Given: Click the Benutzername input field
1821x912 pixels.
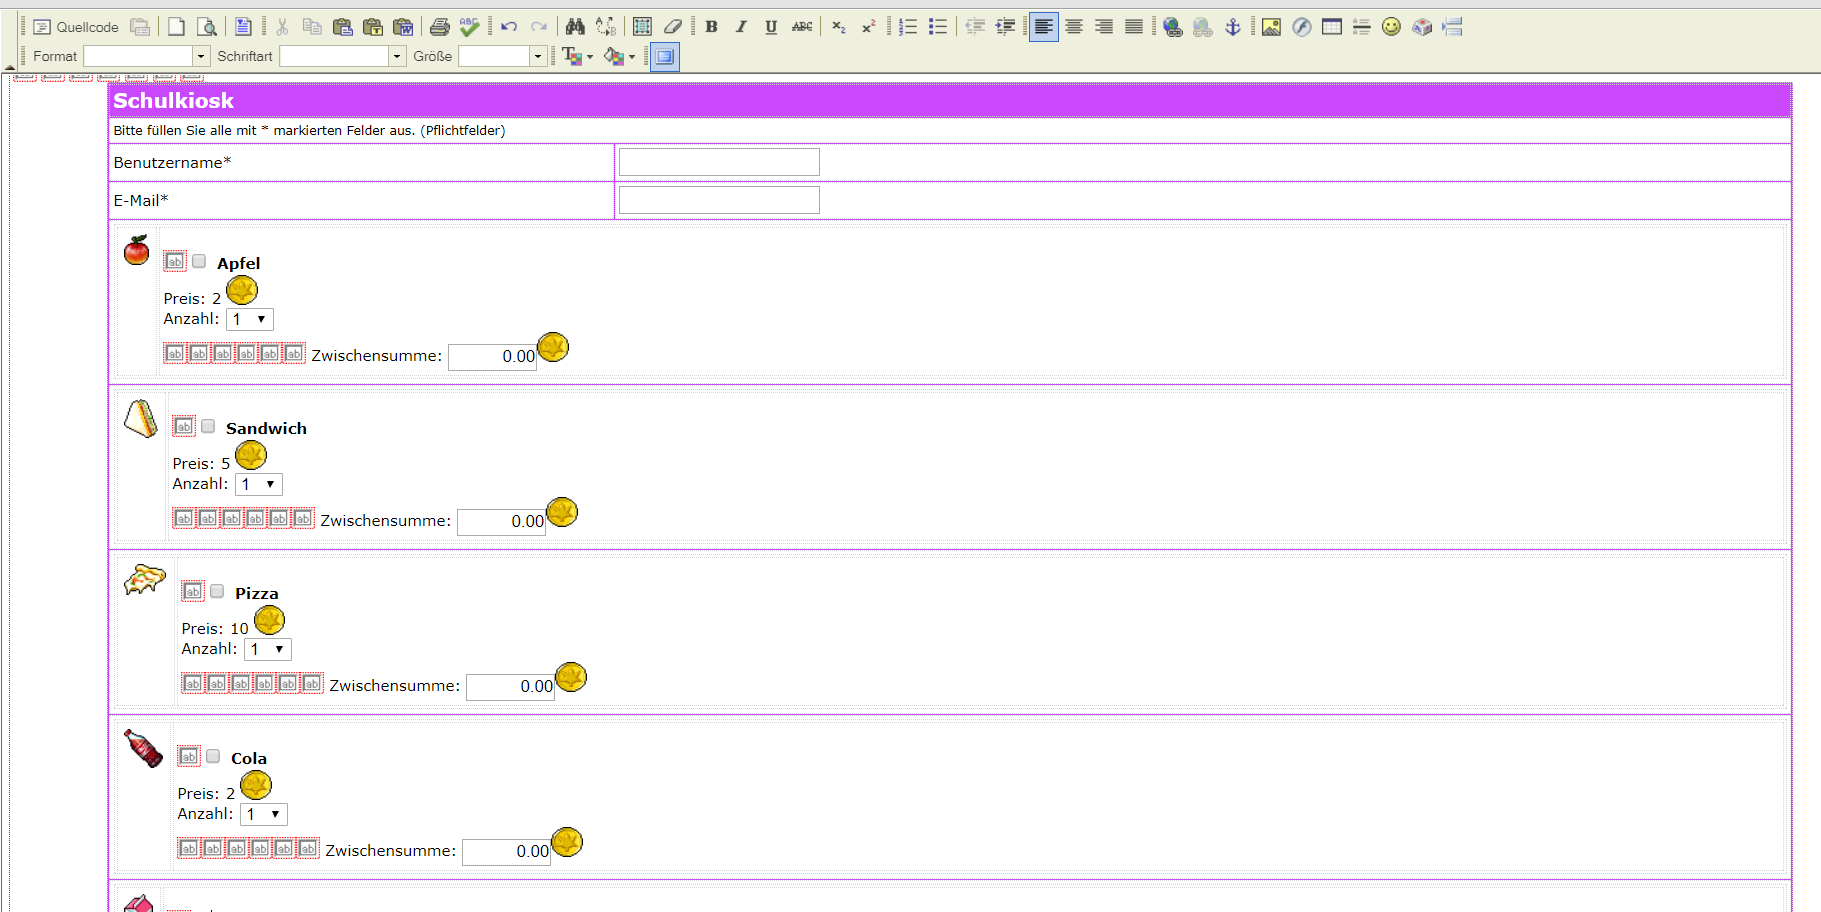Looking at the screenshot, I should pos(719,162).
